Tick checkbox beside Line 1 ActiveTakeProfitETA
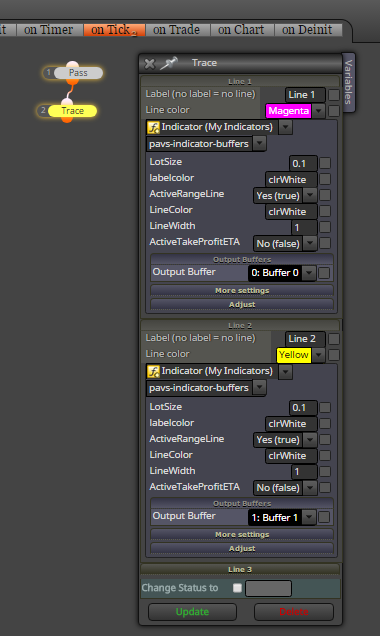Viewport: 380px width, 636px height. (x=325, y=243)
